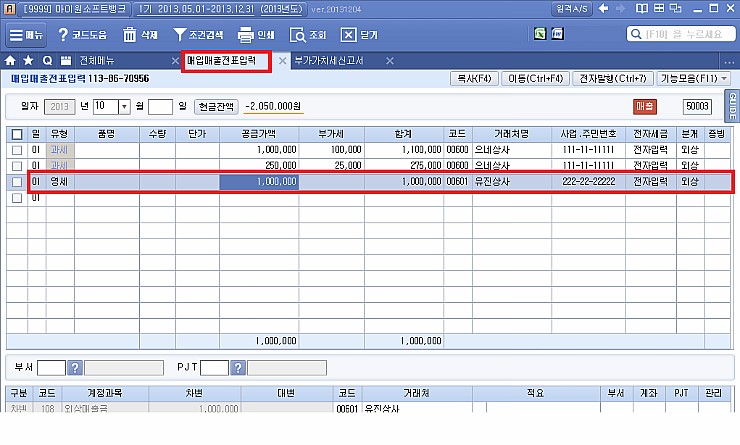Check the empty last row checkbox
Viewport: 740px width, 445px height.
17,198
